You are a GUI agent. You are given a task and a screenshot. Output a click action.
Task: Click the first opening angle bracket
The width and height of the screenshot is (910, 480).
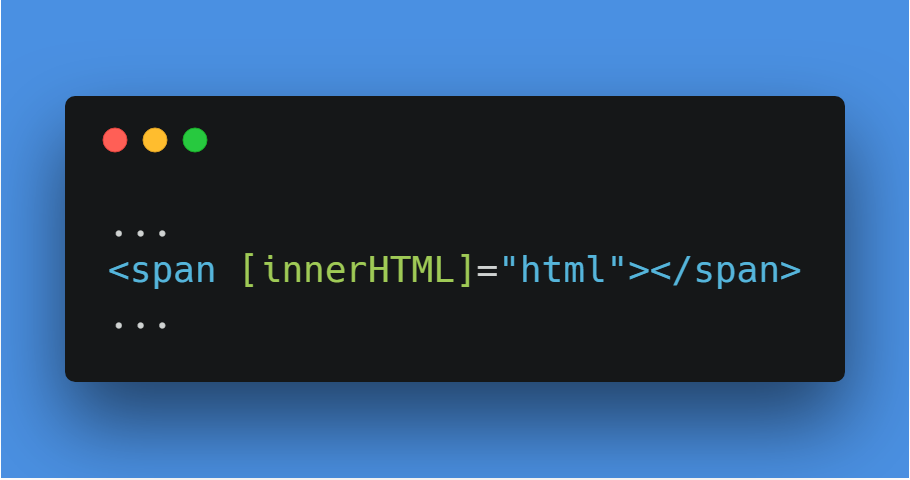[118, 271]
